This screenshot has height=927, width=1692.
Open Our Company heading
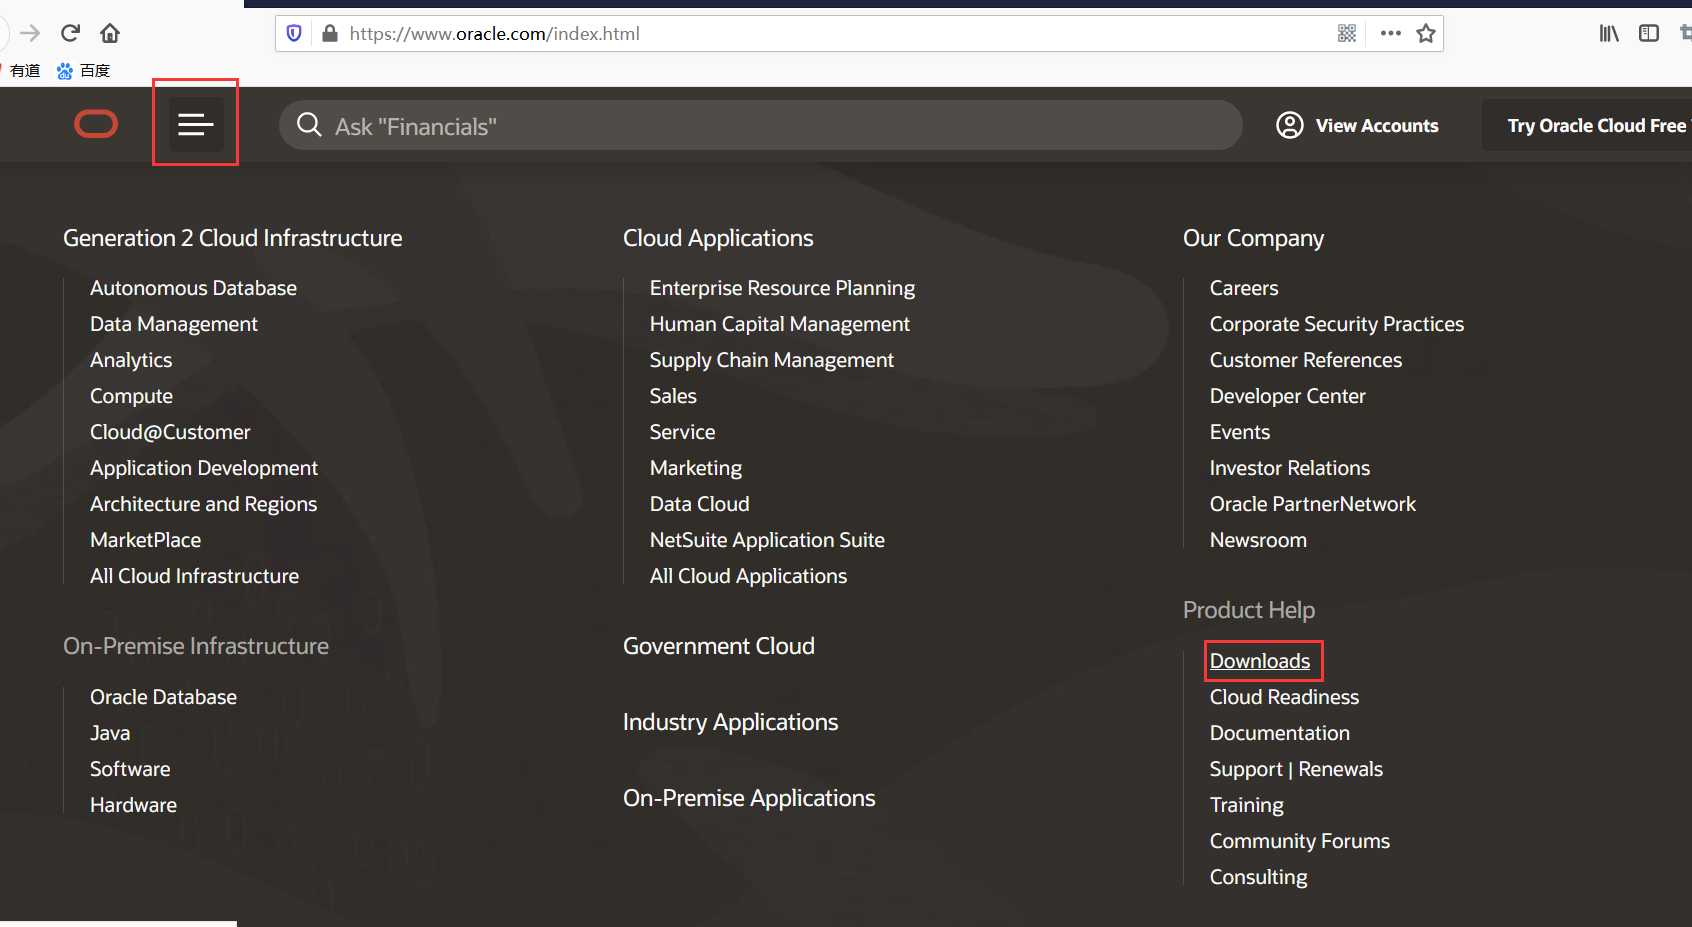click(x=1253, y=238)
